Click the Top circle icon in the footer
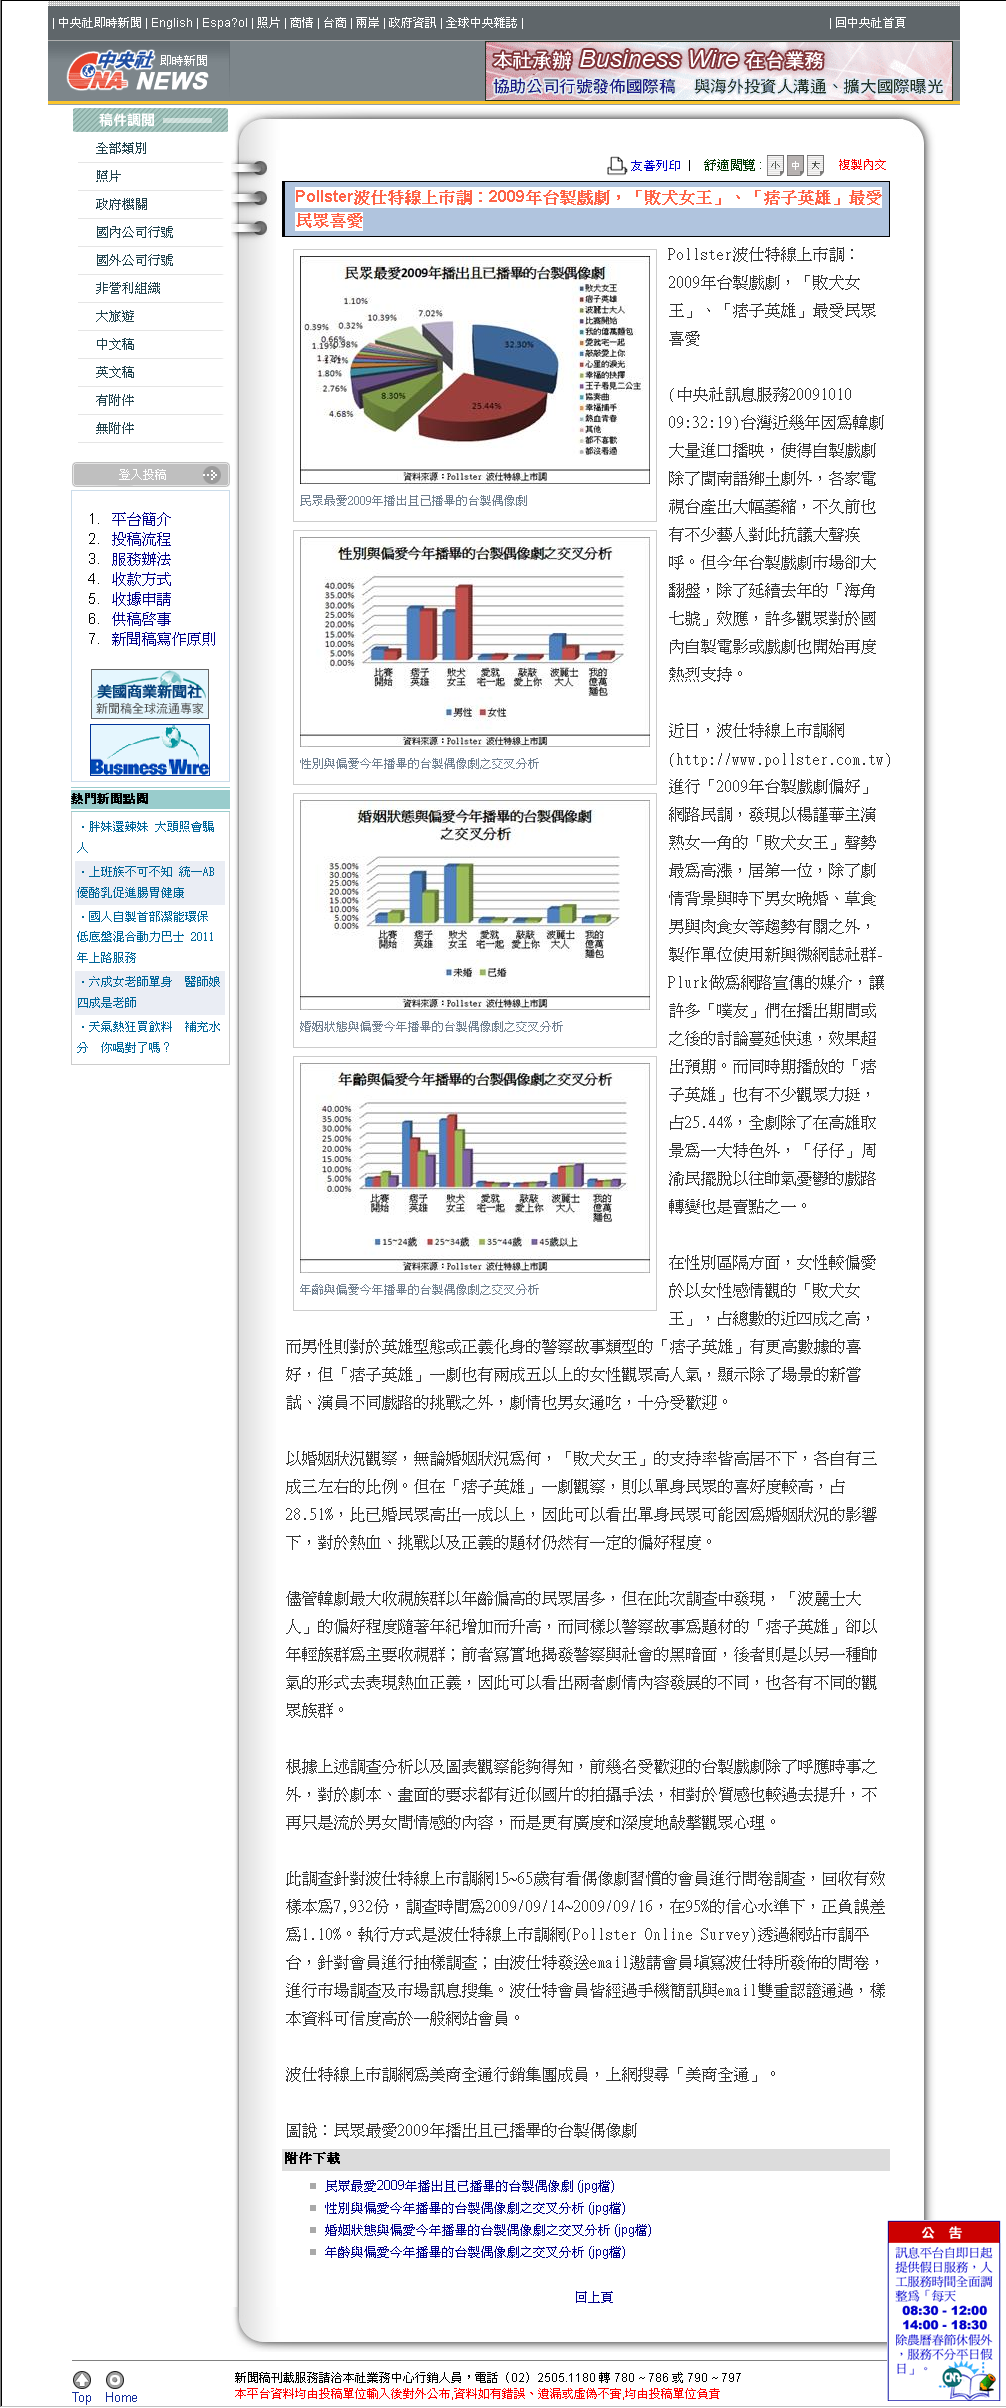This screenshot has width=1006, height=2408. (82, 2379)
